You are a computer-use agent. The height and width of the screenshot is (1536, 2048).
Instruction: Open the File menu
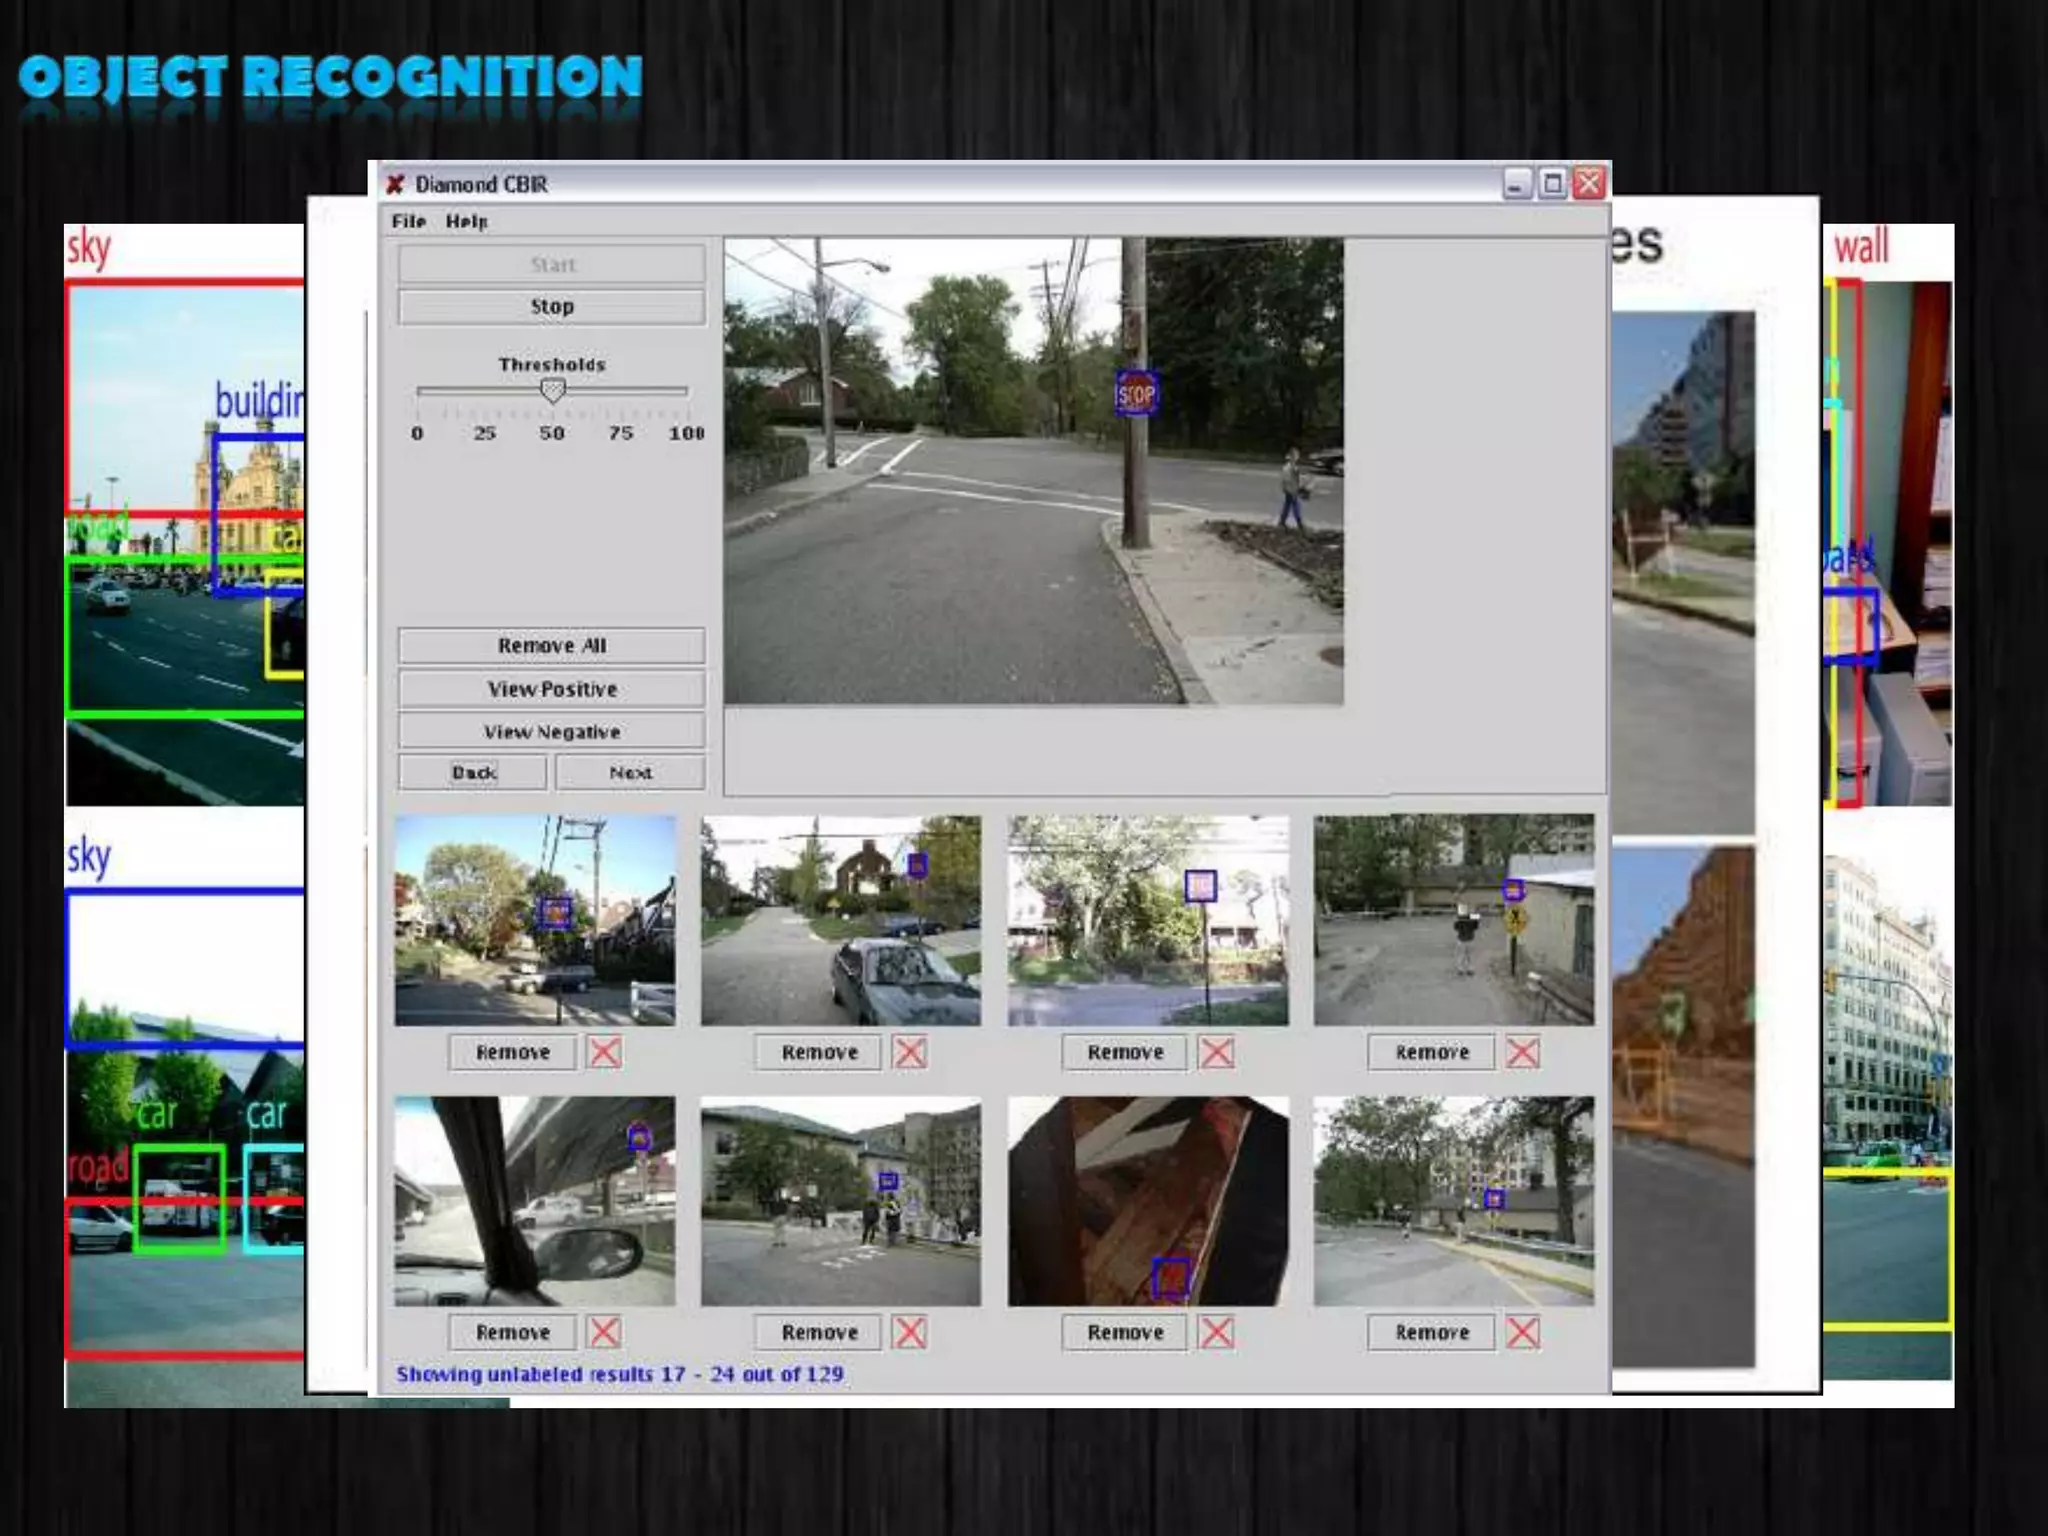click(x=408, y=221)
